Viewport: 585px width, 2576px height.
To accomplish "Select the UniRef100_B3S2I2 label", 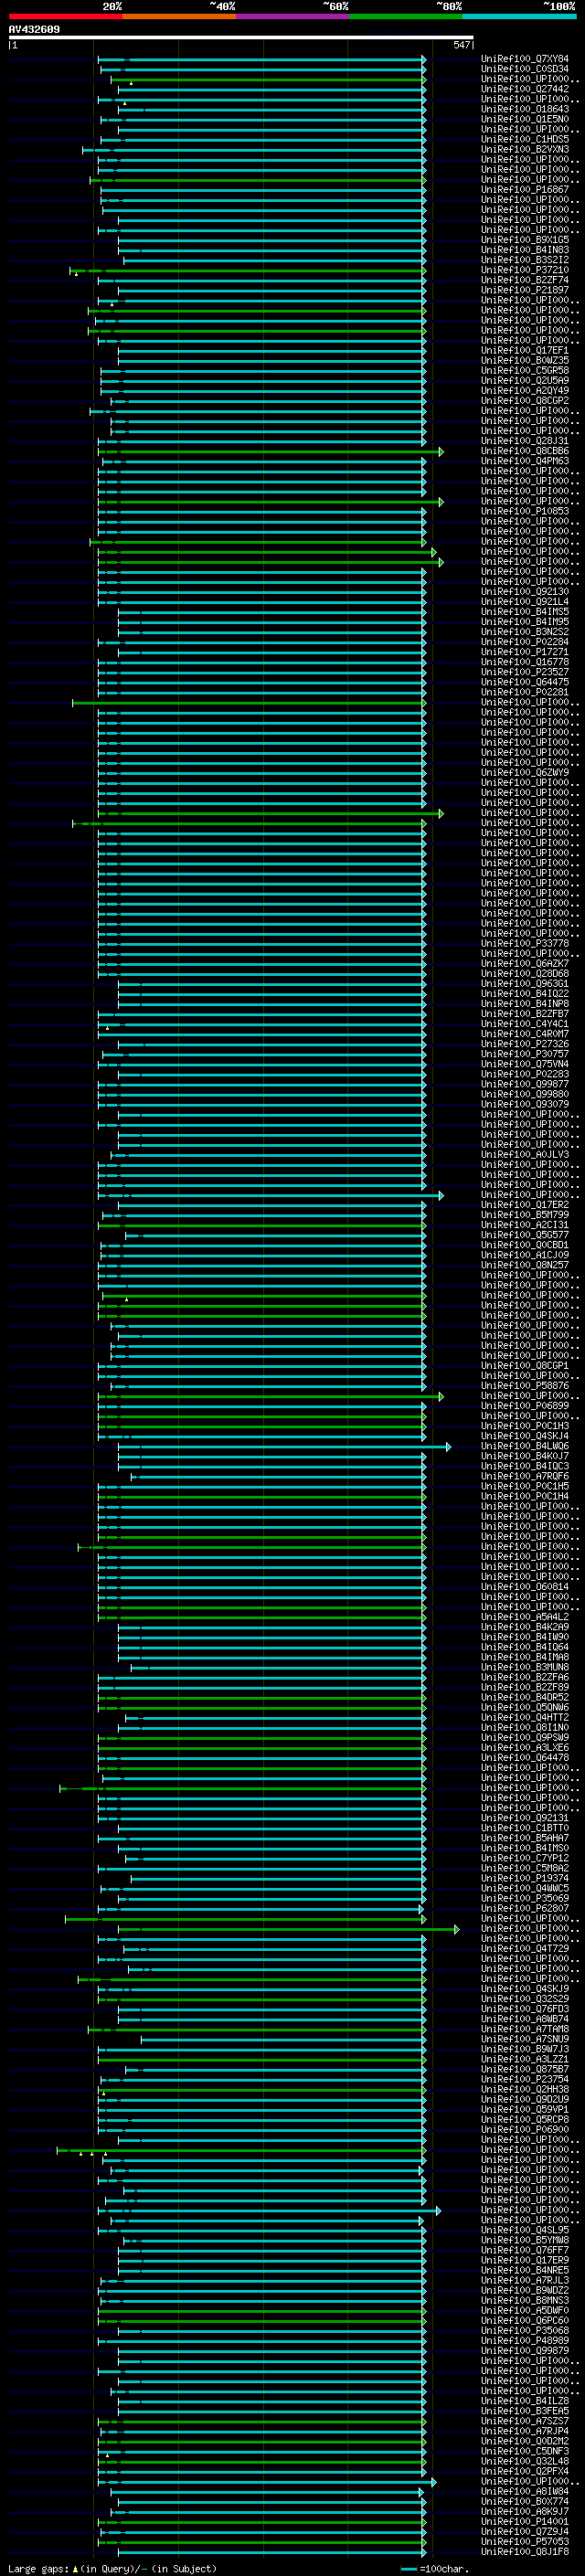I will [525, 260].
